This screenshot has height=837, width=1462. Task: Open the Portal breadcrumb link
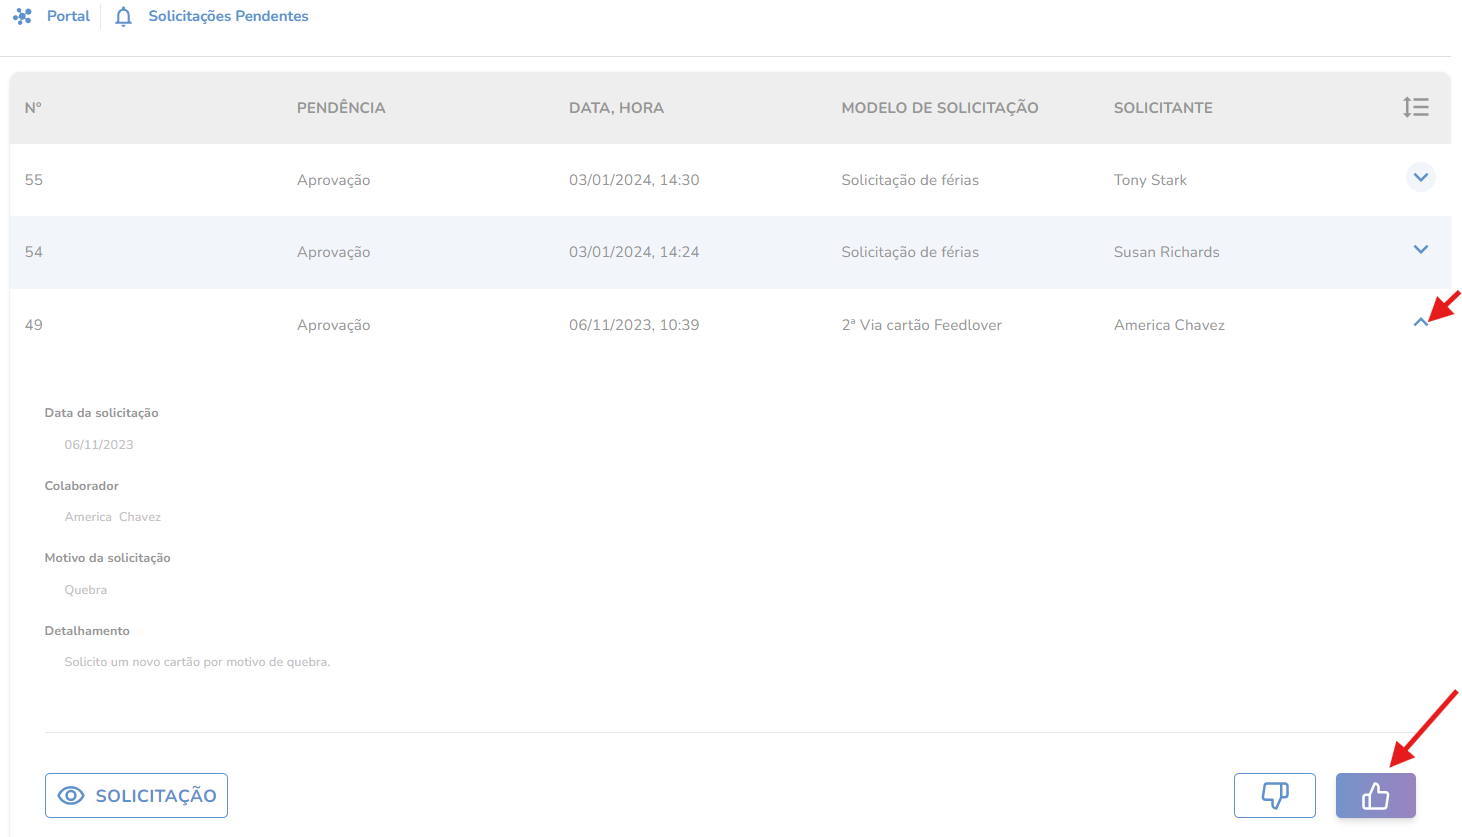(68, 16)
